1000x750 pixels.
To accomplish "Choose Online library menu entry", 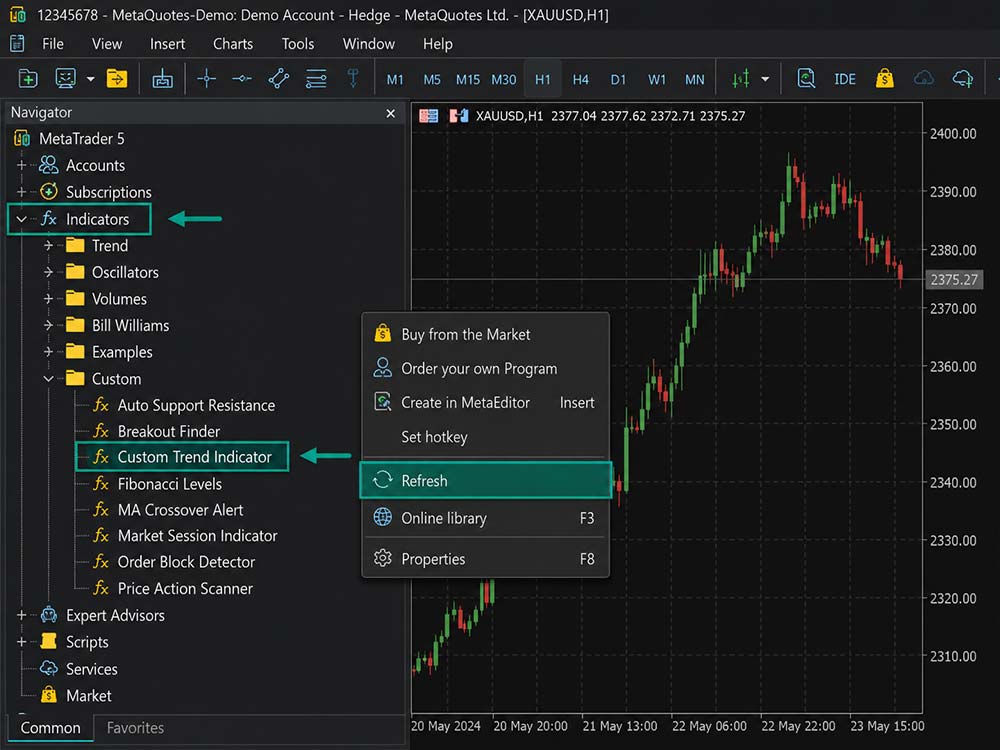I will 485,518.
